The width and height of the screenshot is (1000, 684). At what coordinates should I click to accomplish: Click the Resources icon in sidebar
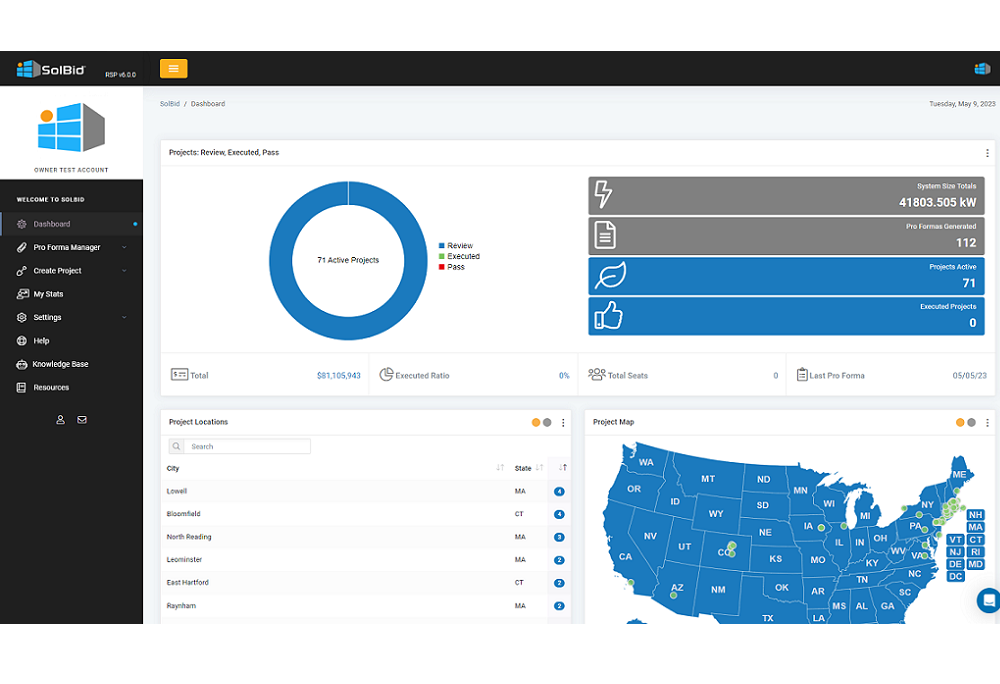(x=22, y=388)
